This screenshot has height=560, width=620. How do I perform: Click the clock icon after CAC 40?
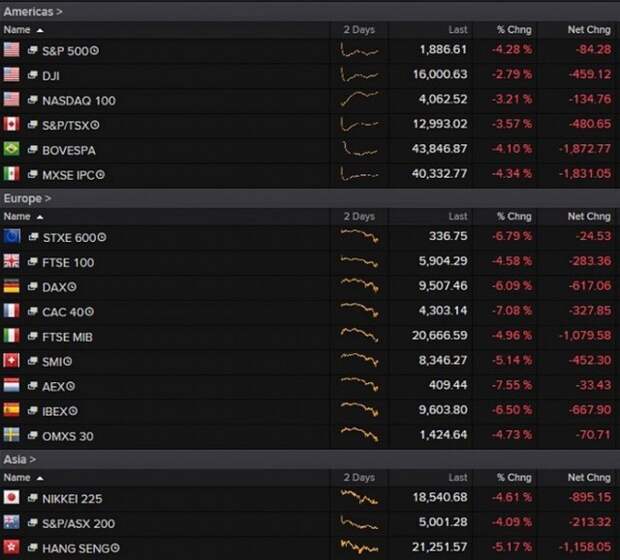(88, 312)
